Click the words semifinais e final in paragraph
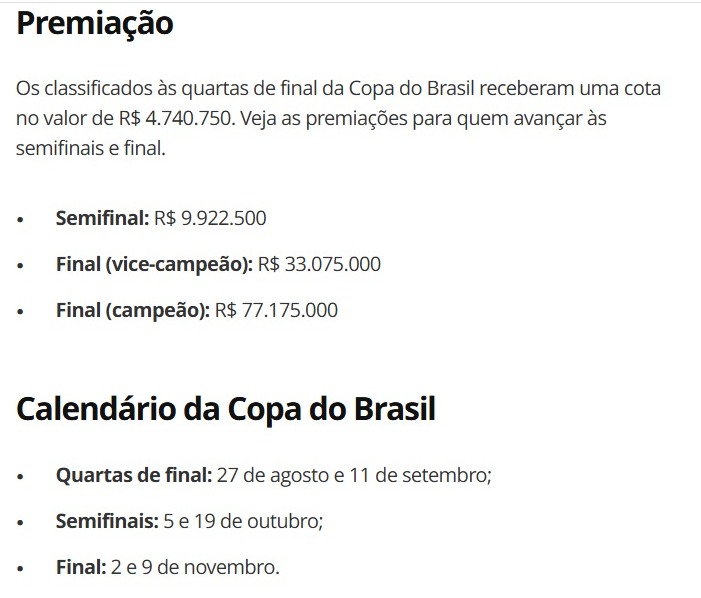 click(x=89, y=148)
